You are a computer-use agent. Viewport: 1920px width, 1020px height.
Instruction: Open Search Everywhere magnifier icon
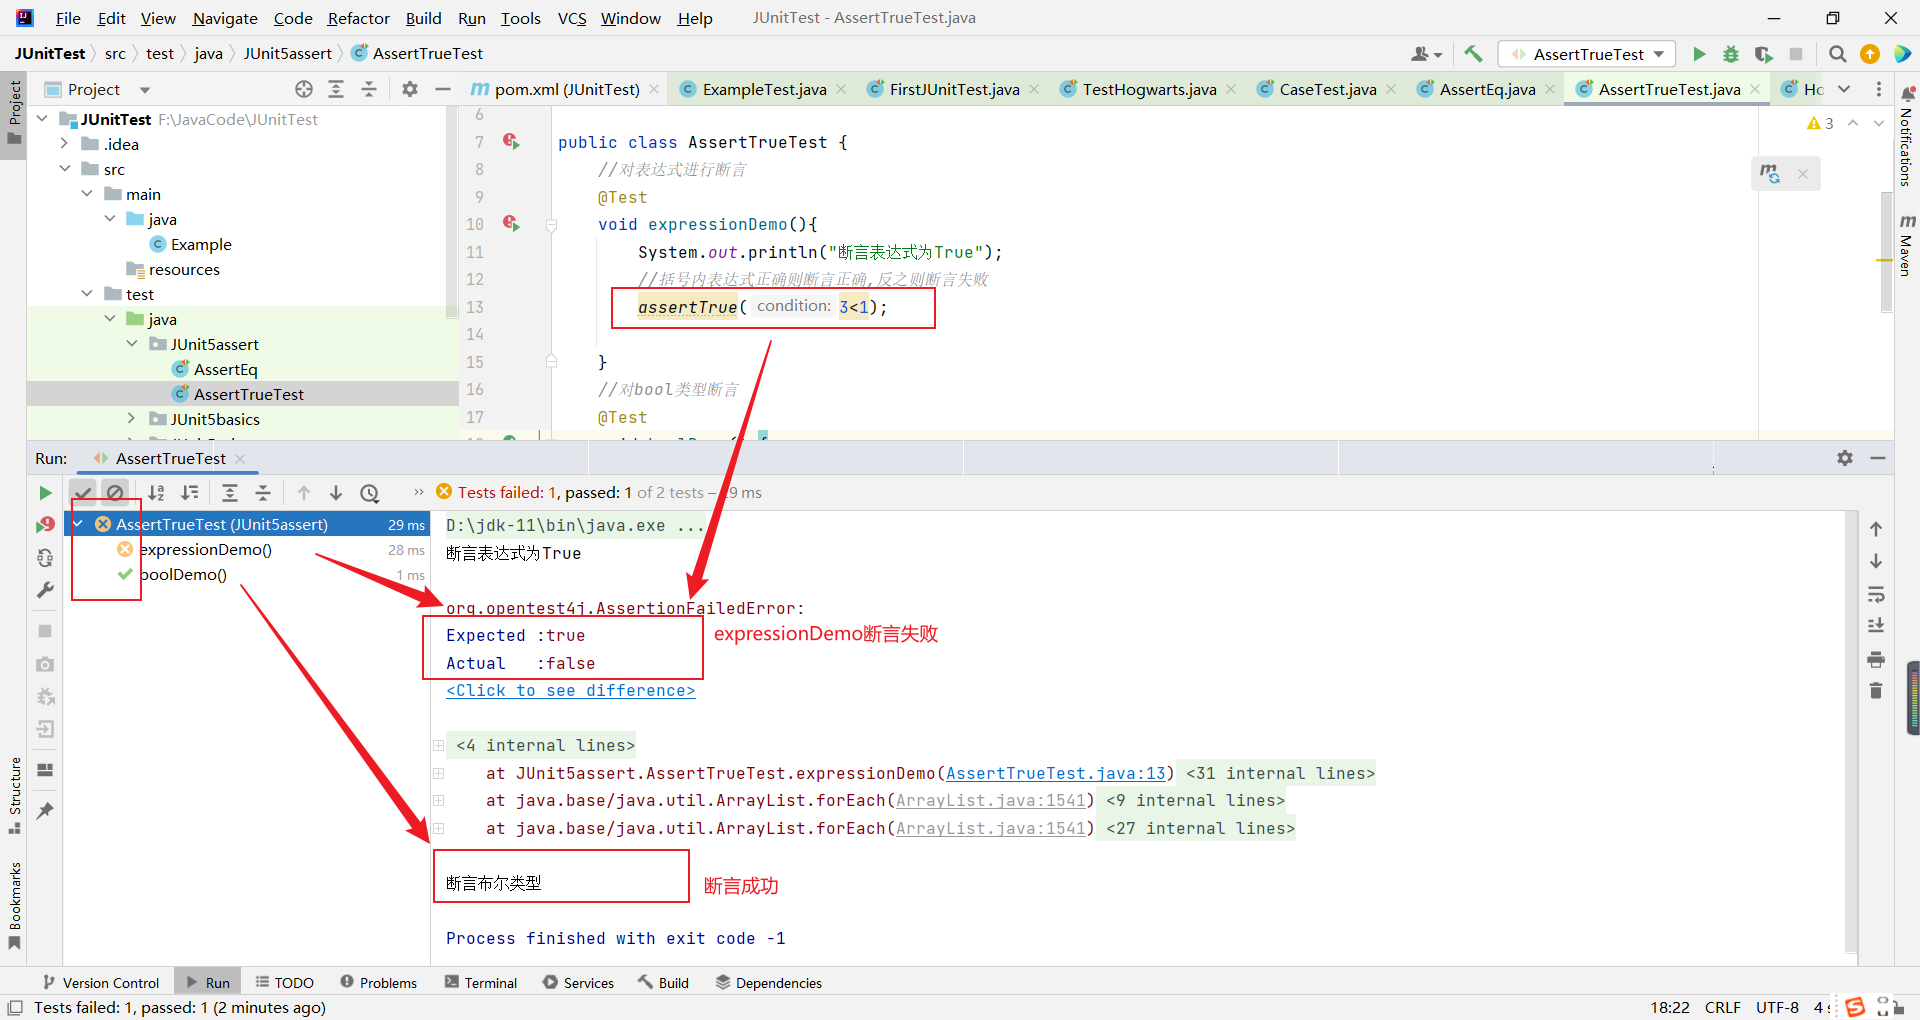pyautogui.click(x=1837, y=54)
